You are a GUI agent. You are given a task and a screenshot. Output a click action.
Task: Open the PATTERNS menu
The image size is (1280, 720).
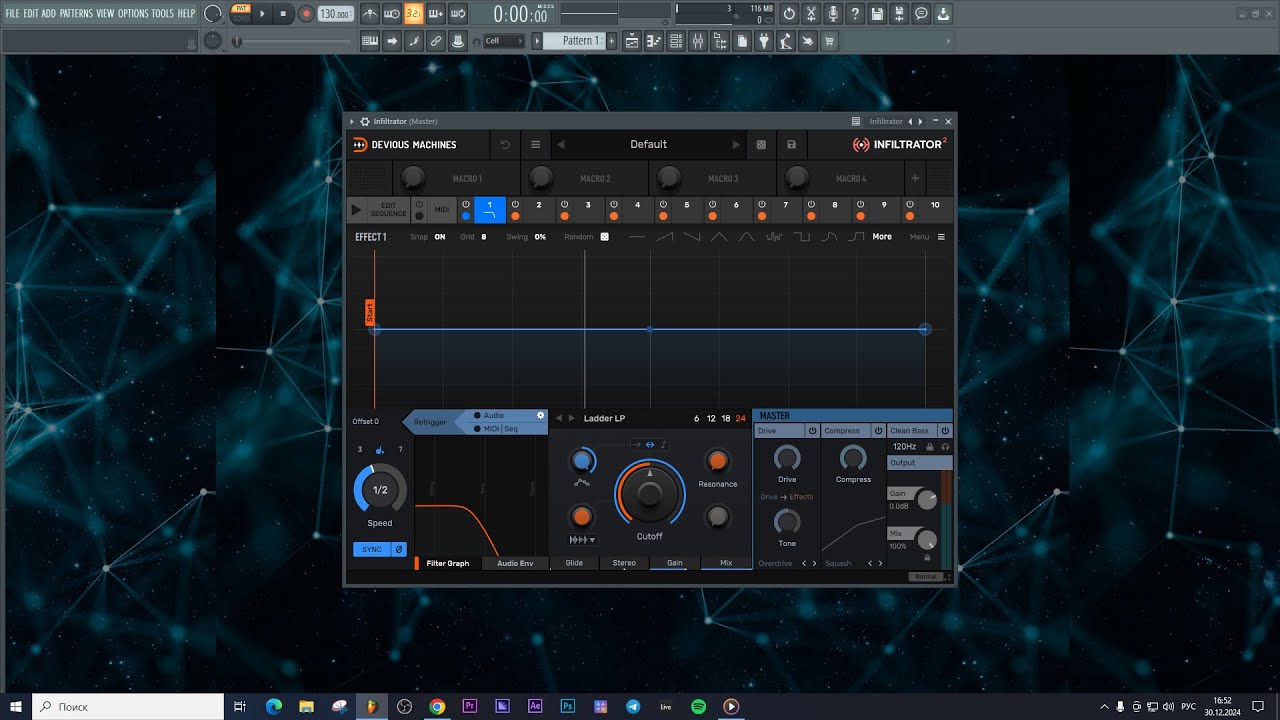(76, 14)
